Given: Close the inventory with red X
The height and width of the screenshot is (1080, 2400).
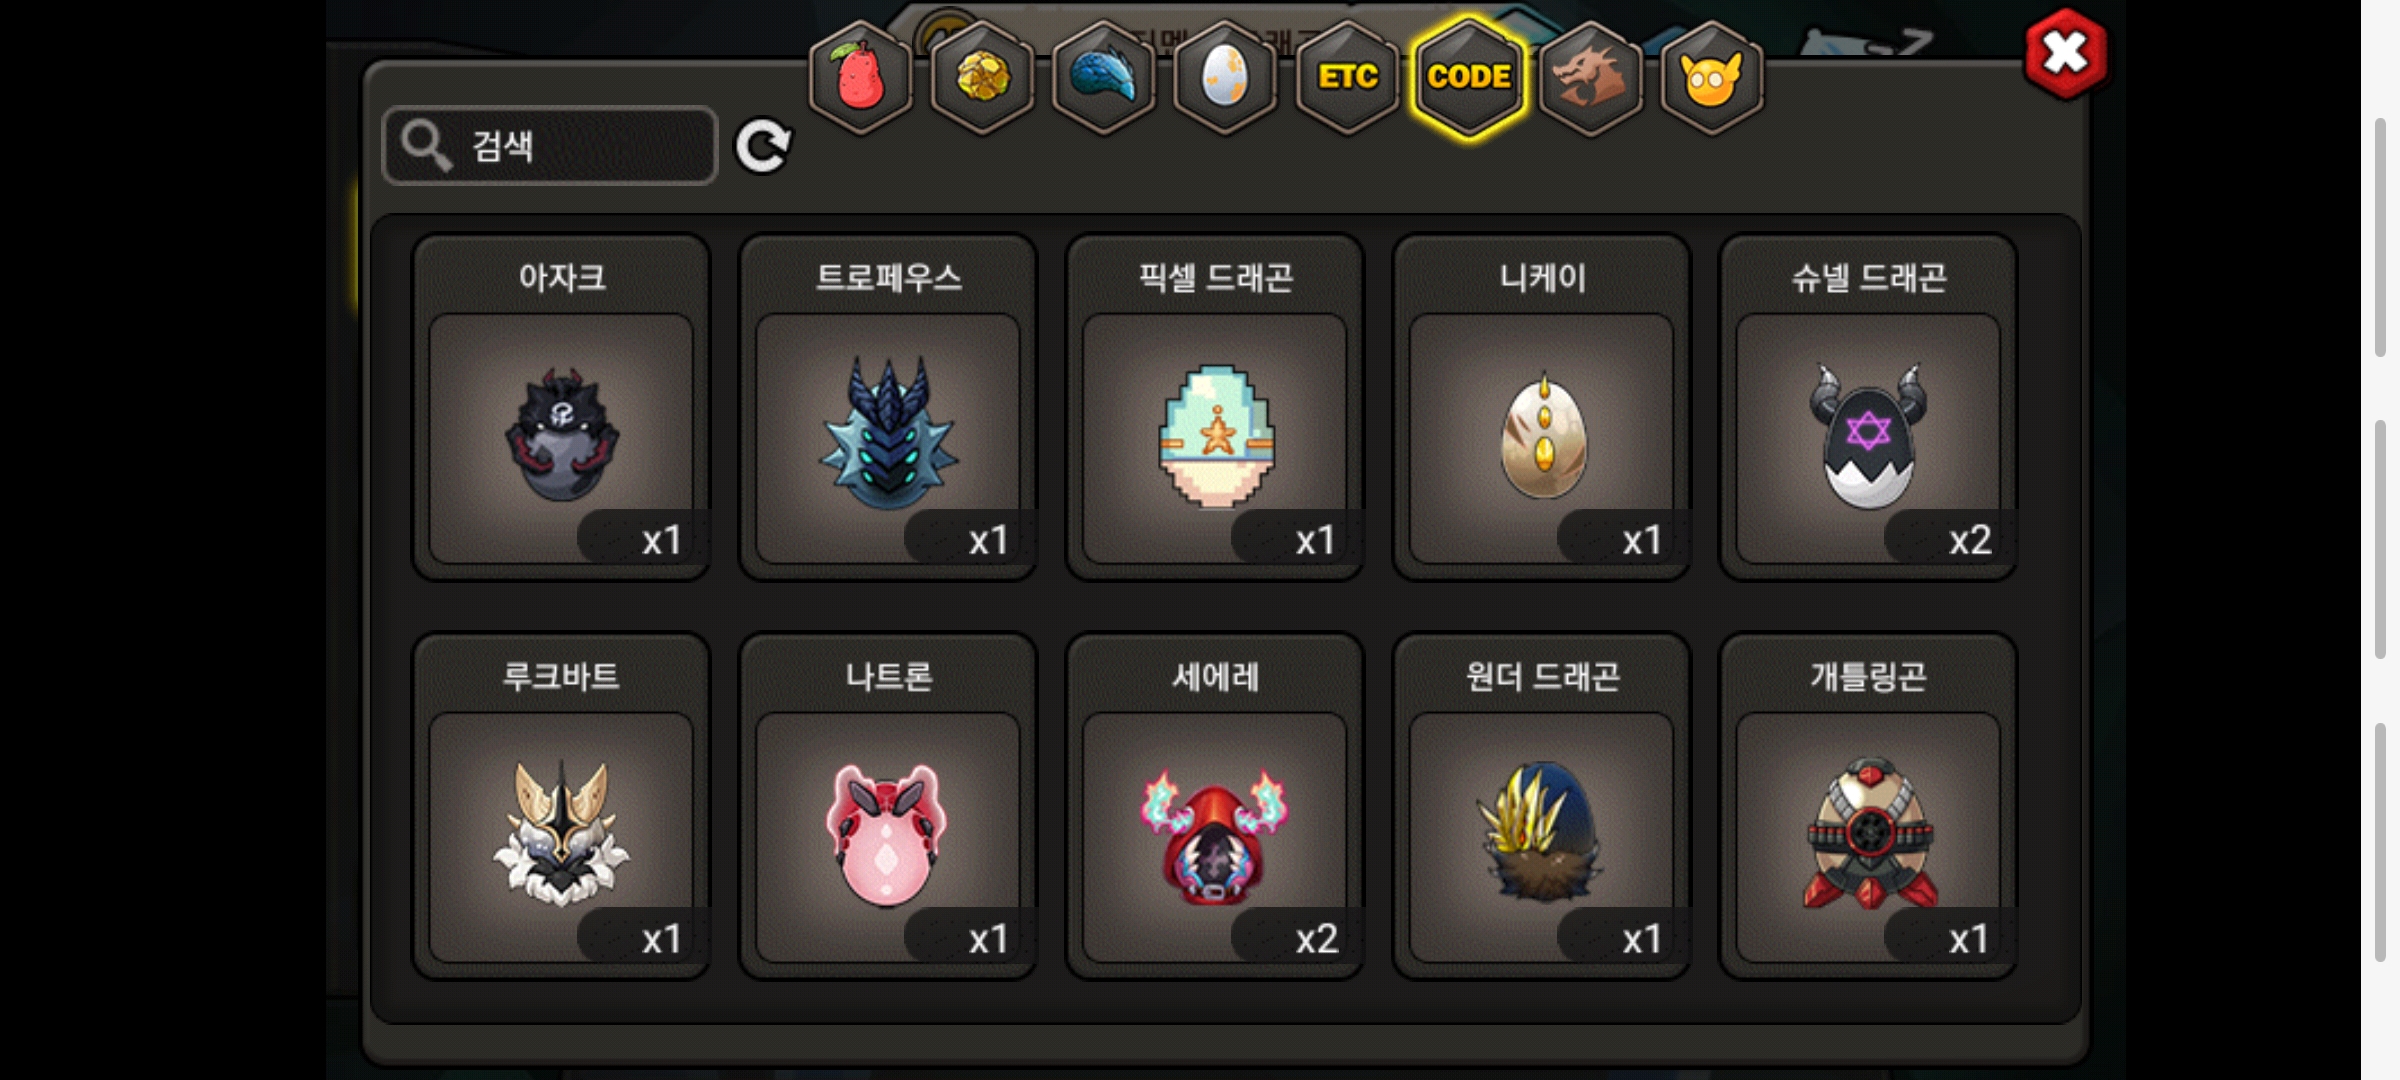Looking at the screenshot, I should (x=2065, y=54).
